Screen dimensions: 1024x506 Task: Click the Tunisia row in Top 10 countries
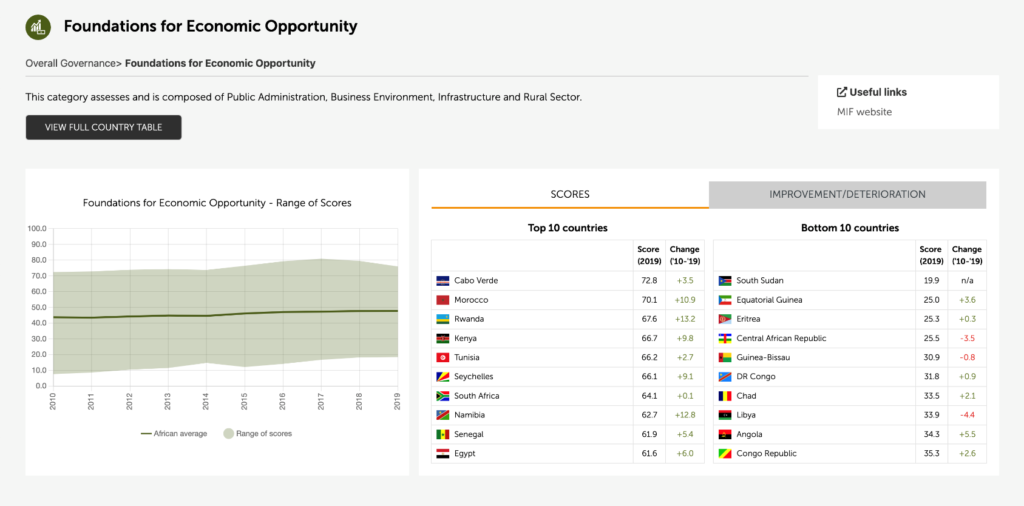tap(567, 357)
